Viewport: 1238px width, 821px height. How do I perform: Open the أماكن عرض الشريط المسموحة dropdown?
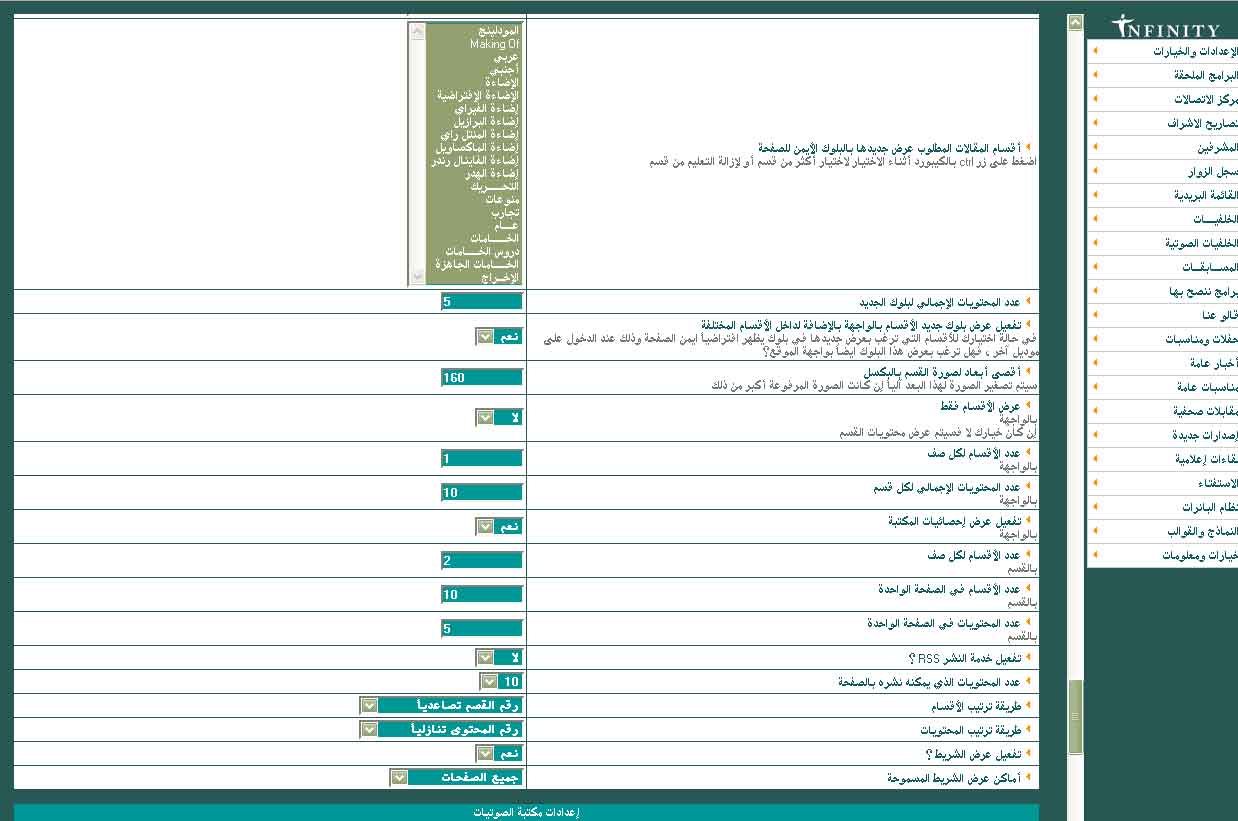click(x=456, y=777)
